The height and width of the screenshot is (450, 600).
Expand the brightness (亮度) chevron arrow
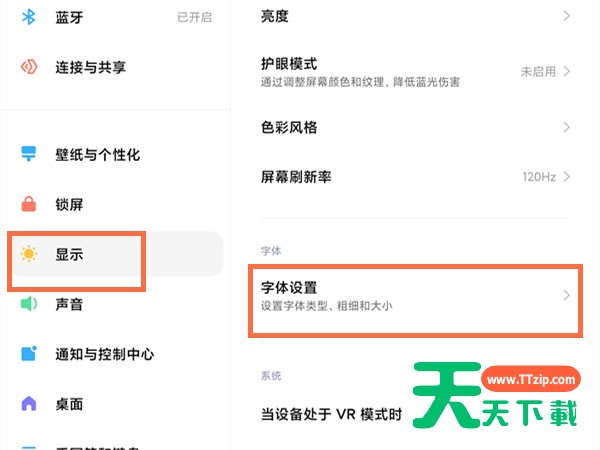click(x=567, y=16)
